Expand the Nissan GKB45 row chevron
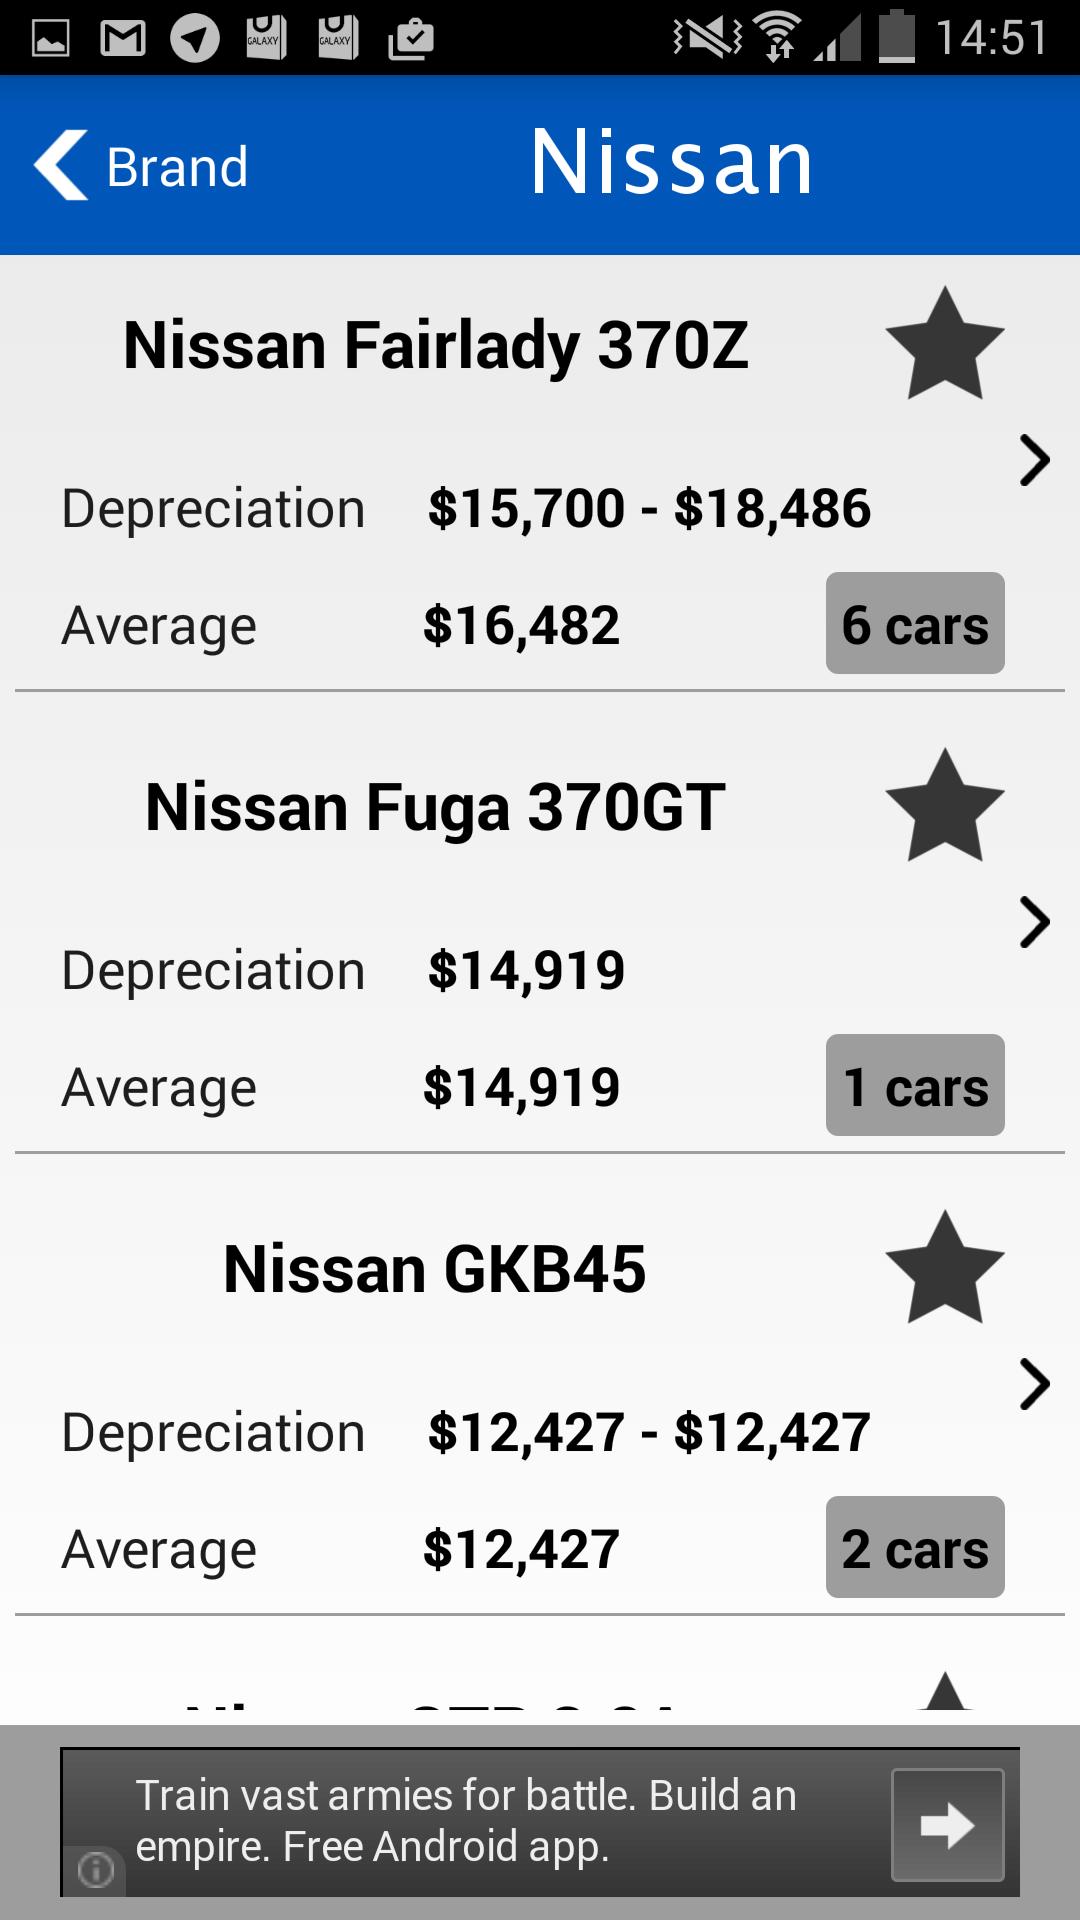Screen dimensions: 1080x1920 coord(1034,1384)
